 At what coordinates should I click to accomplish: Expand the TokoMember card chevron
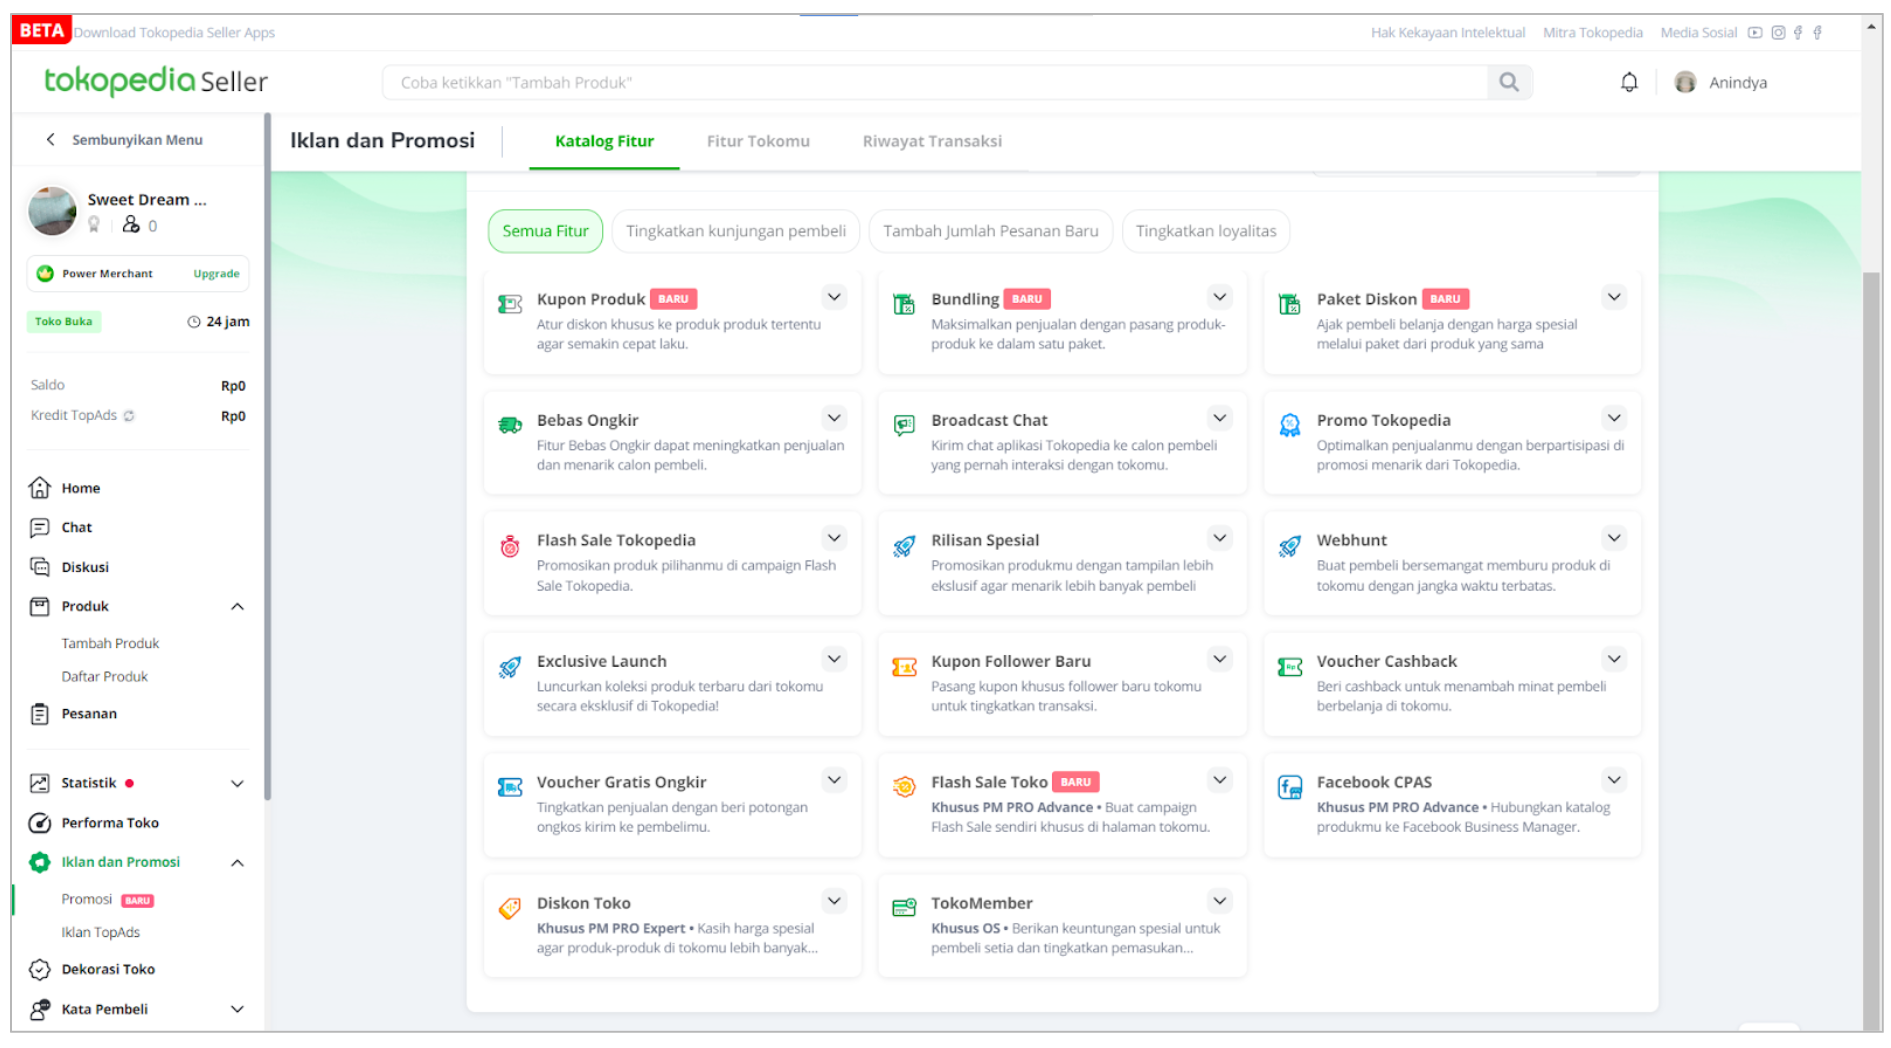(x=1219, y=901)
